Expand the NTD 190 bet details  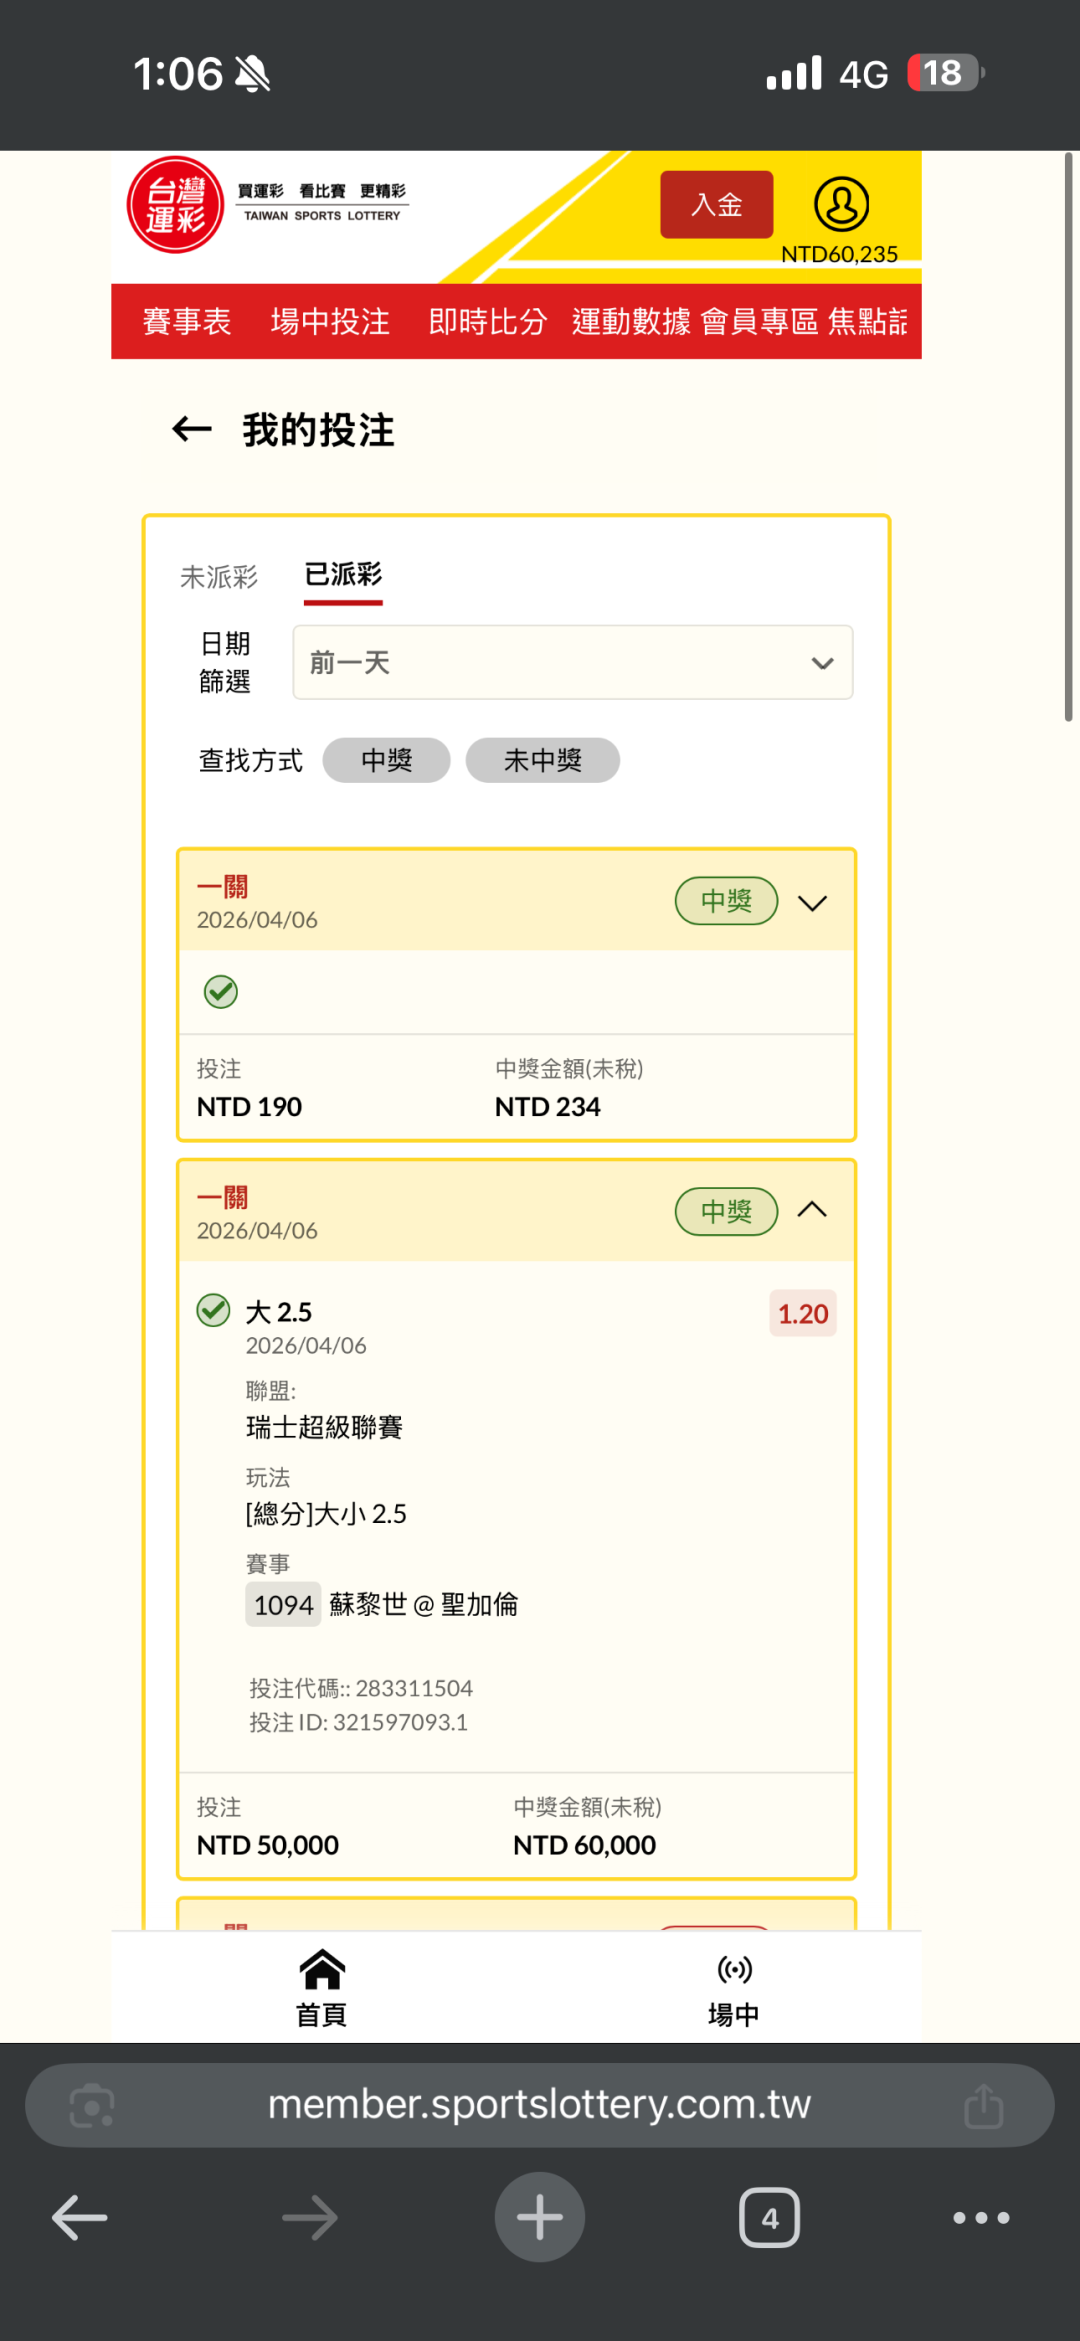812,903
